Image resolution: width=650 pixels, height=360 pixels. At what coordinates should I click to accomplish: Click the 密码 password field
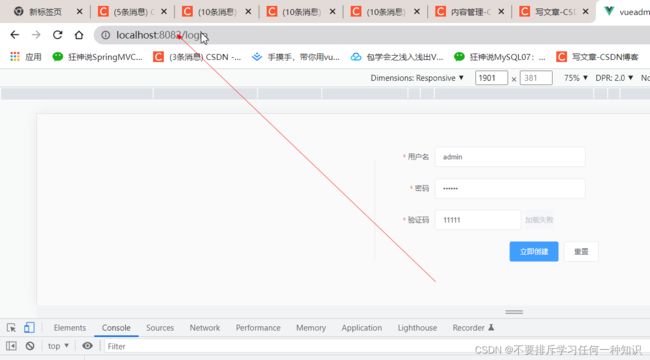pos(510,188)
